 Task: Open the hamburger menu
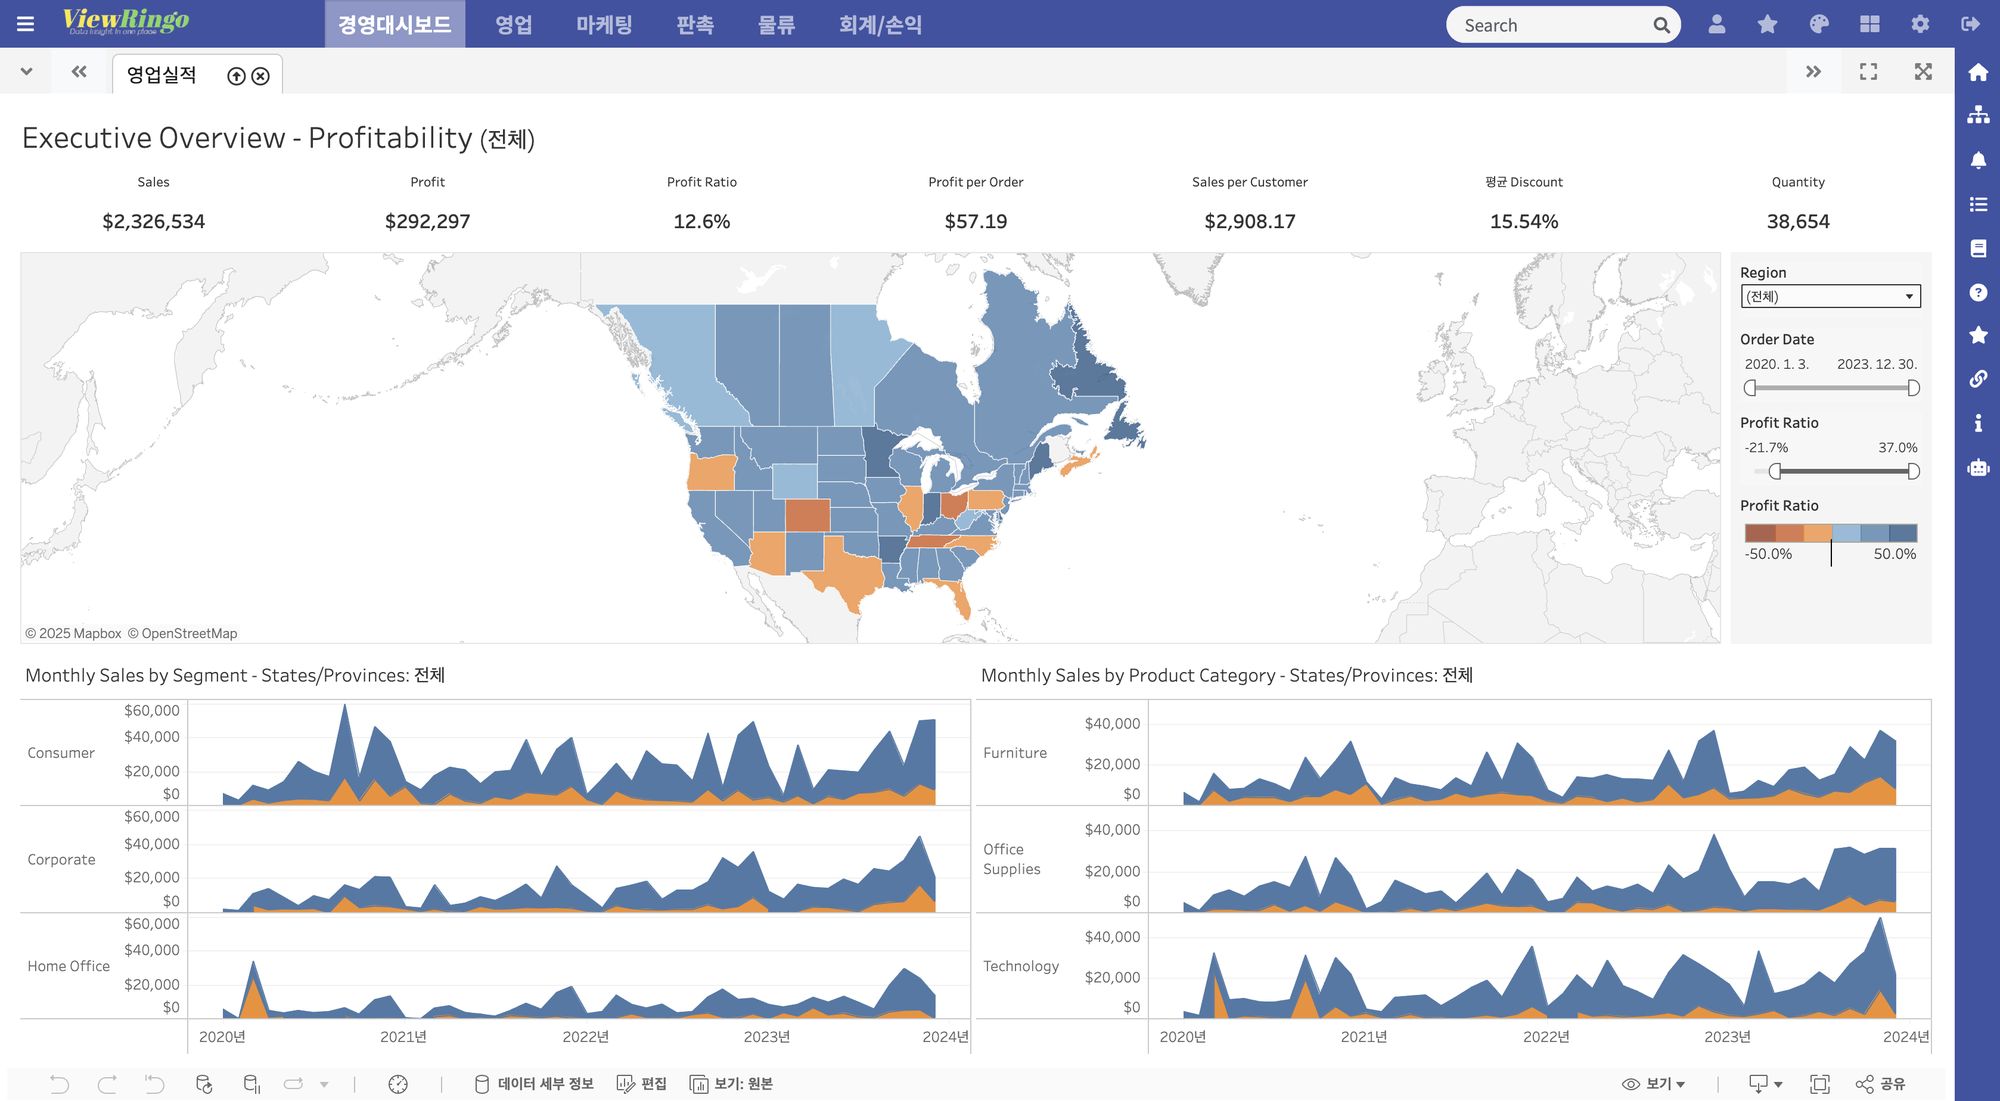[25, 24]
